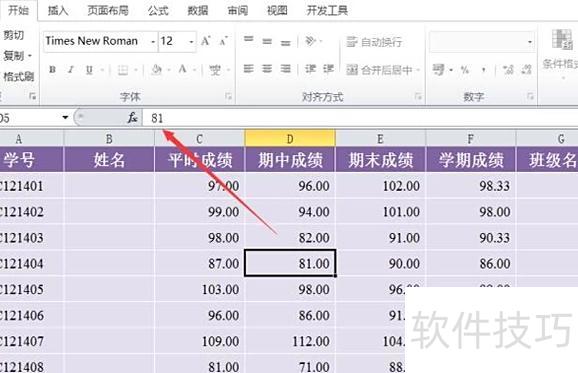The image size is (578, 373).
Task: Switch to the 视图 tab
Action: 277,10
